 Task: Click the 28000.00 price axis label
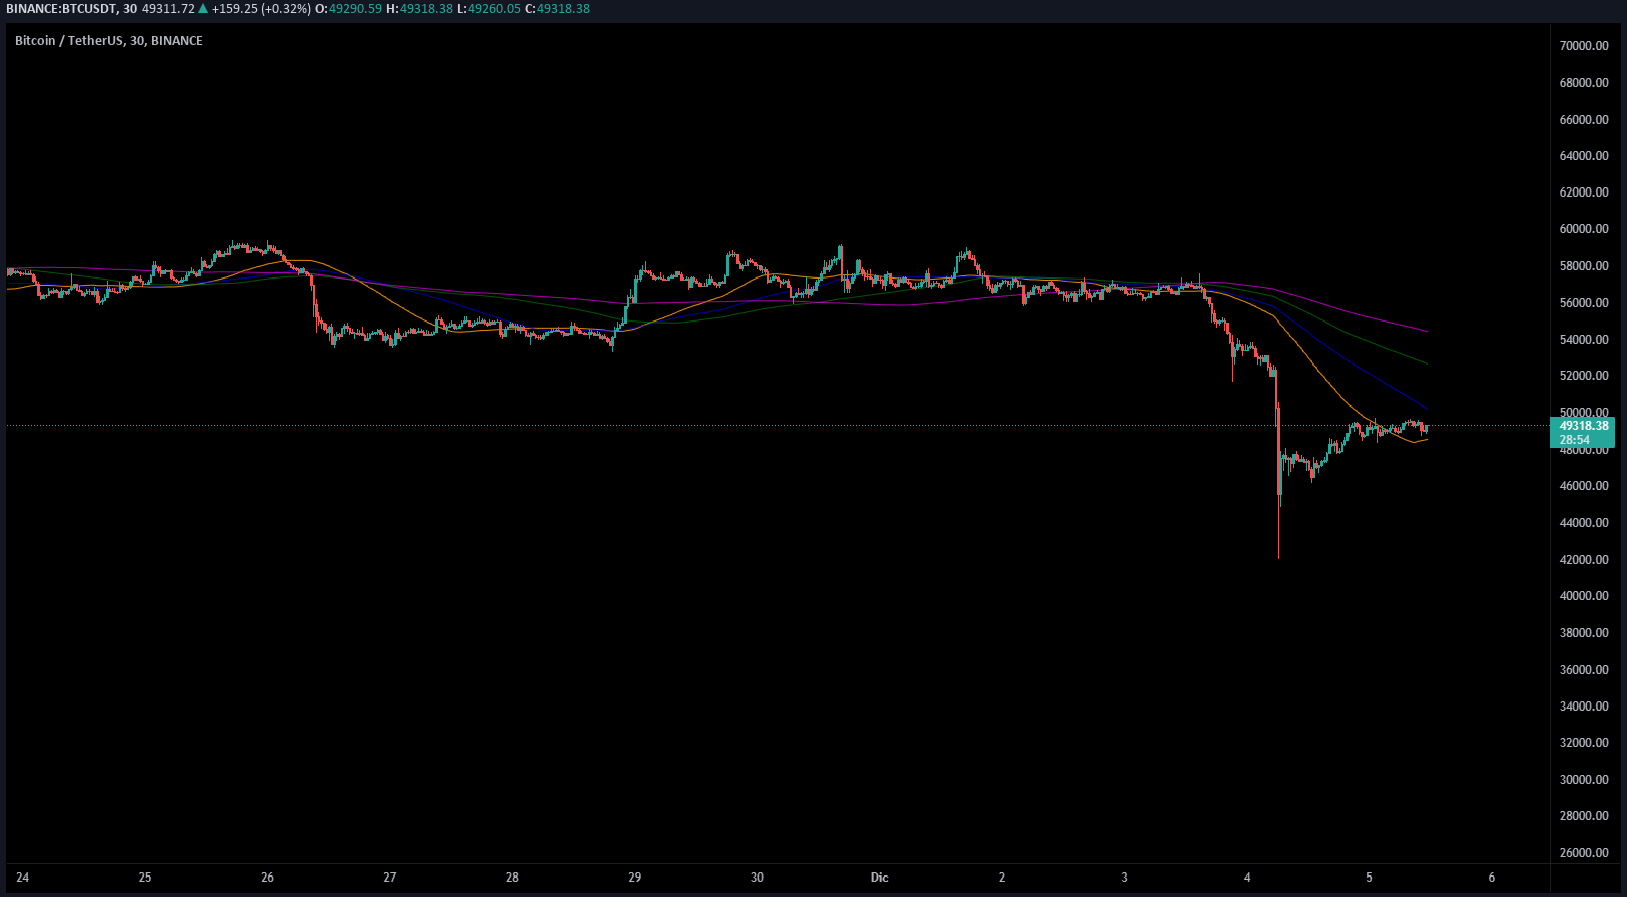[x=1584, y=816]
